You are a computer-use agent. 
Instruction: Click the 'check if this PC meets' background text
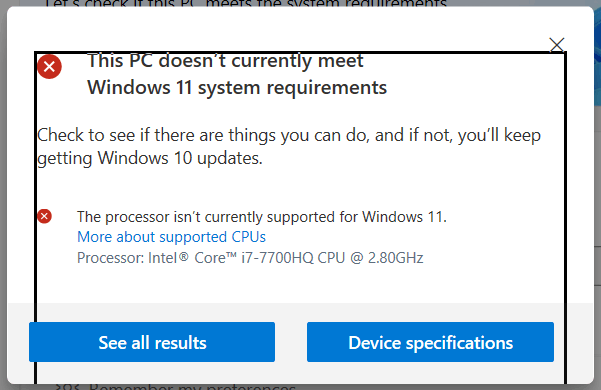click(245, 3)
